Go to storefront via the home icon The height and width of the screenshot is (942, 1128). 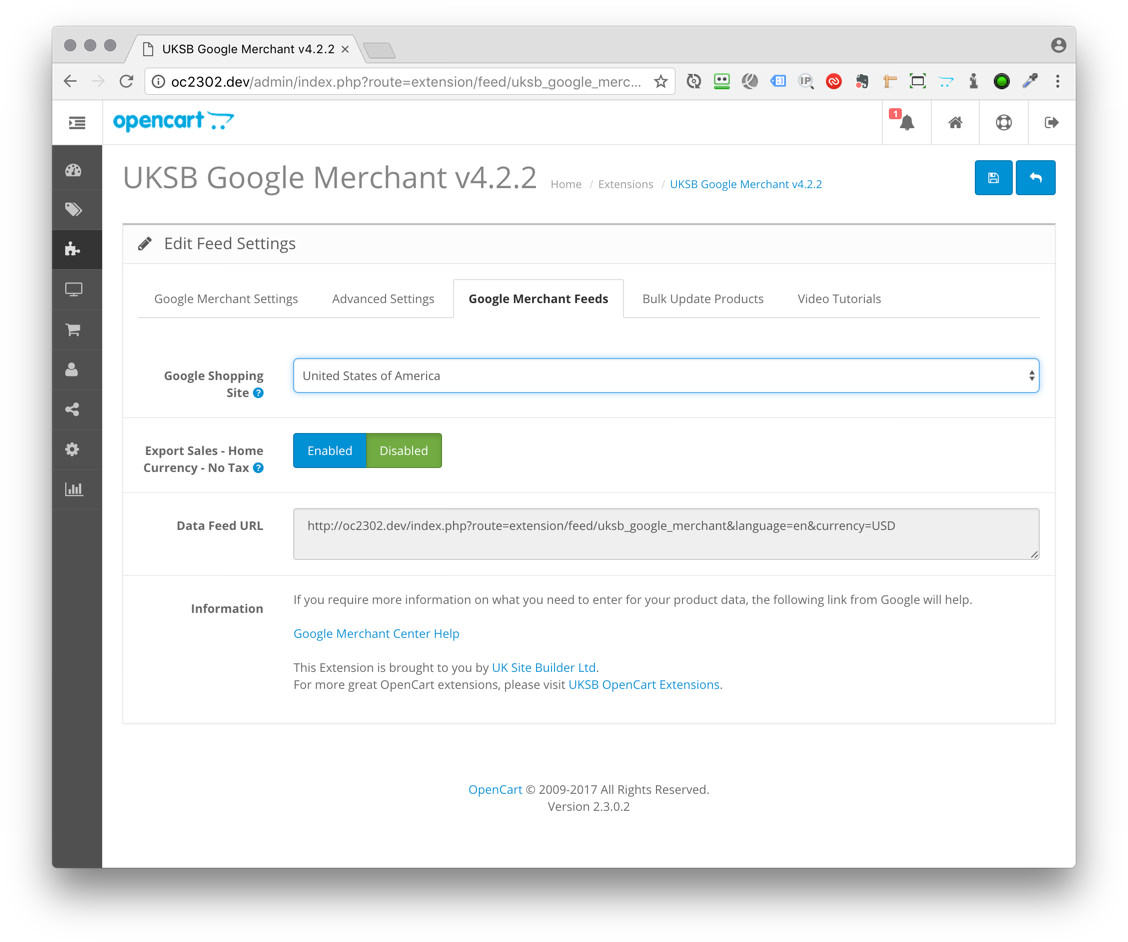click(955, 122)
